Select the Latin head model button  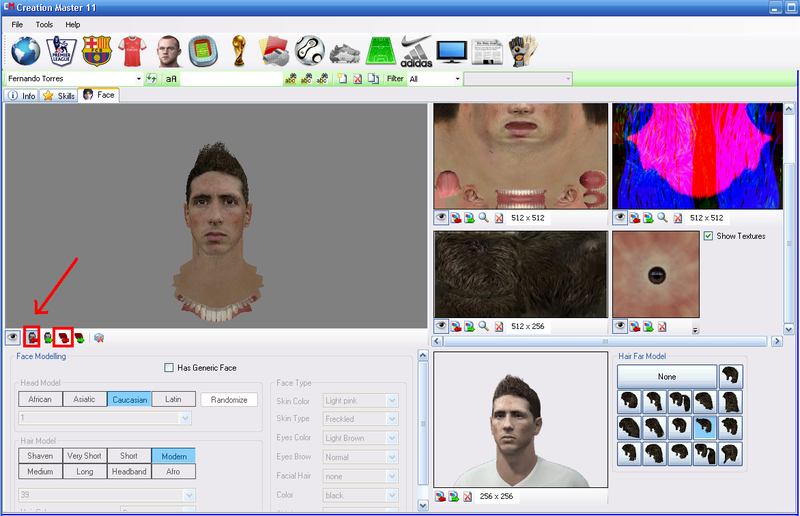[173, 399]
